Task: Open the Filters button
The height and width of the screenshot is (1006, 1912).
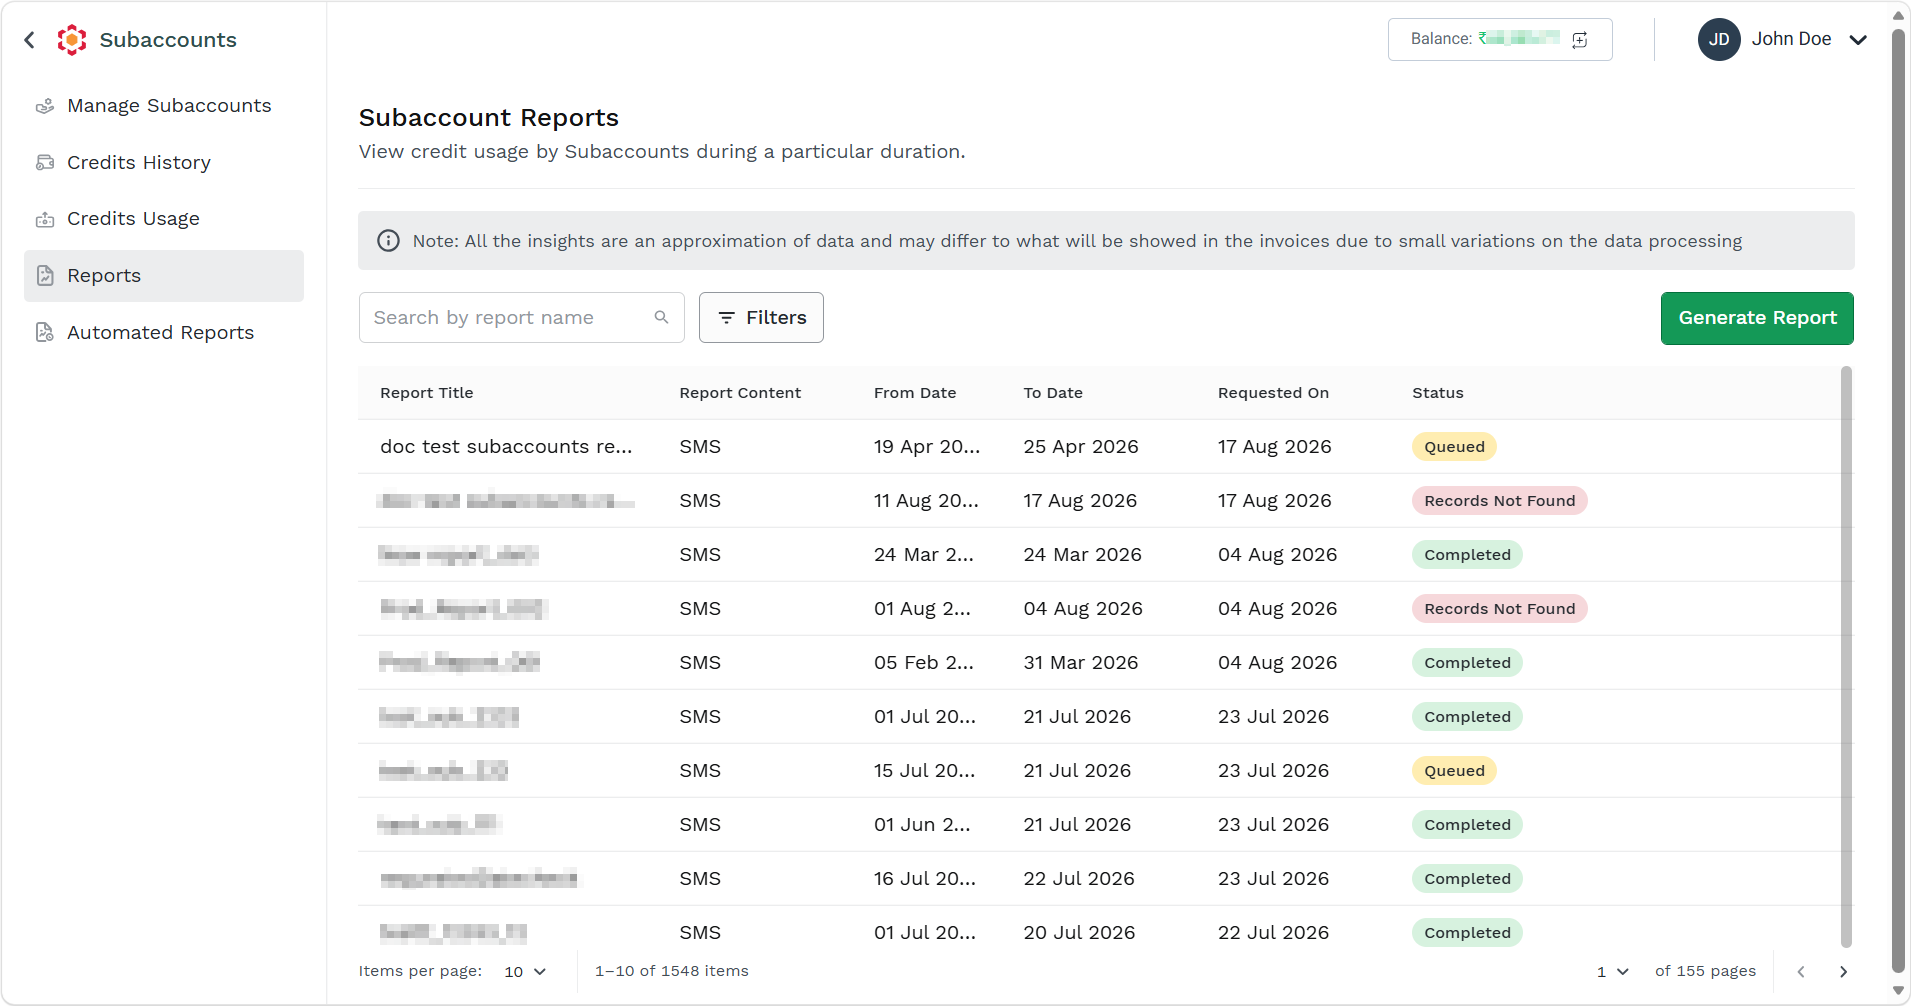Action: click(x=761, y=318)
